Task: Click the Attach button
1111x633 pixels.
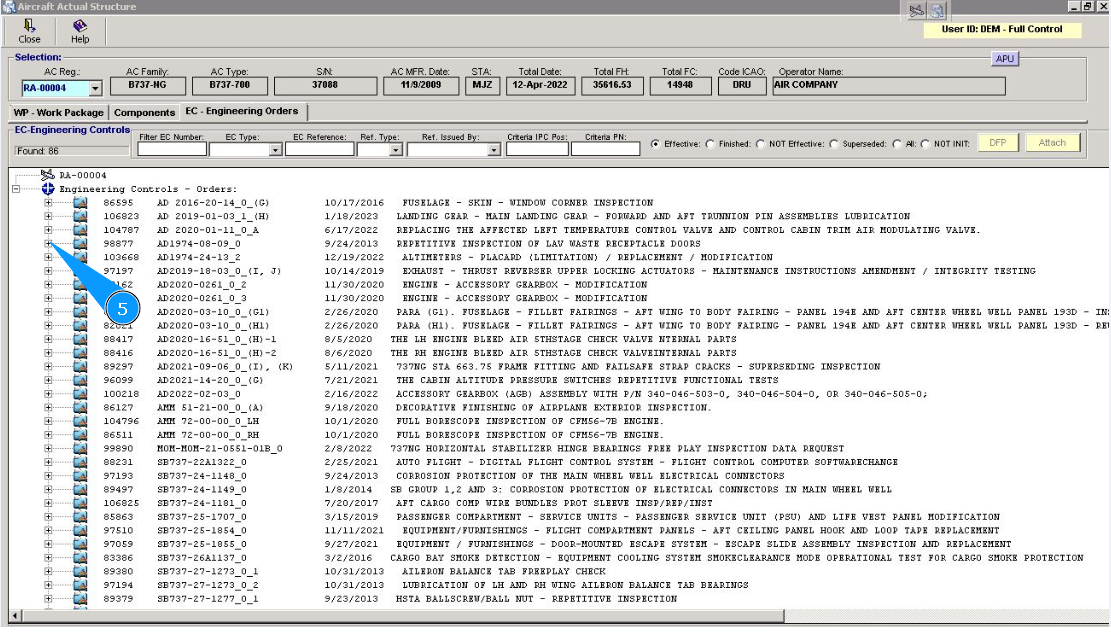Action: coord(1052,142)
